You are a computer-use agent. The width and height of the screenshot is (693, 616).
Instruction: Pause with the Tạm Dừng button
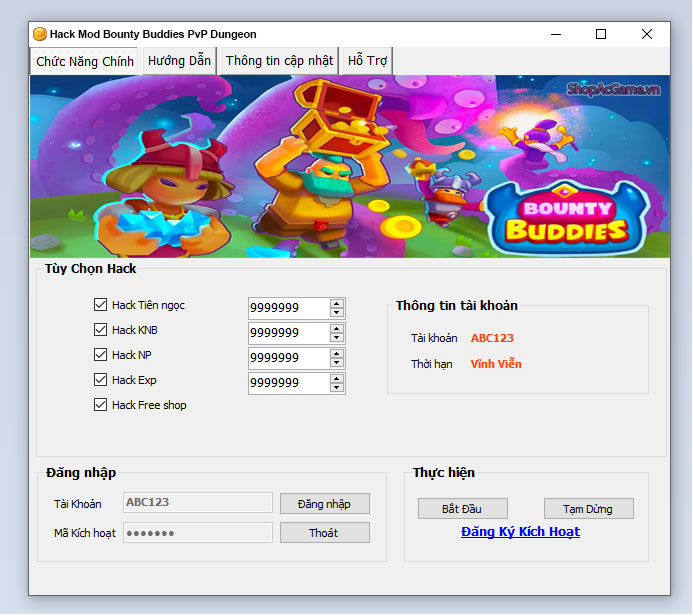(589, 509)
